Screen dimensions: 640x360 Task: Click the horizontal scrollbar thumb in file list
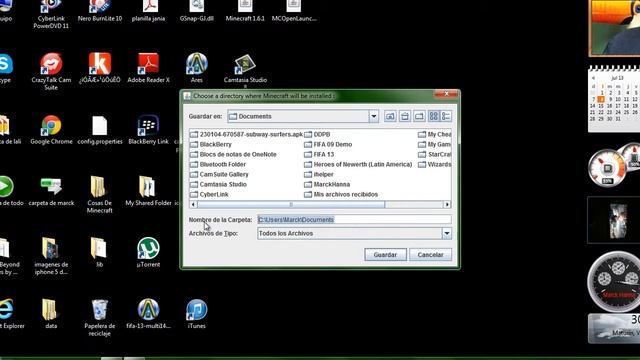point(291,204)
